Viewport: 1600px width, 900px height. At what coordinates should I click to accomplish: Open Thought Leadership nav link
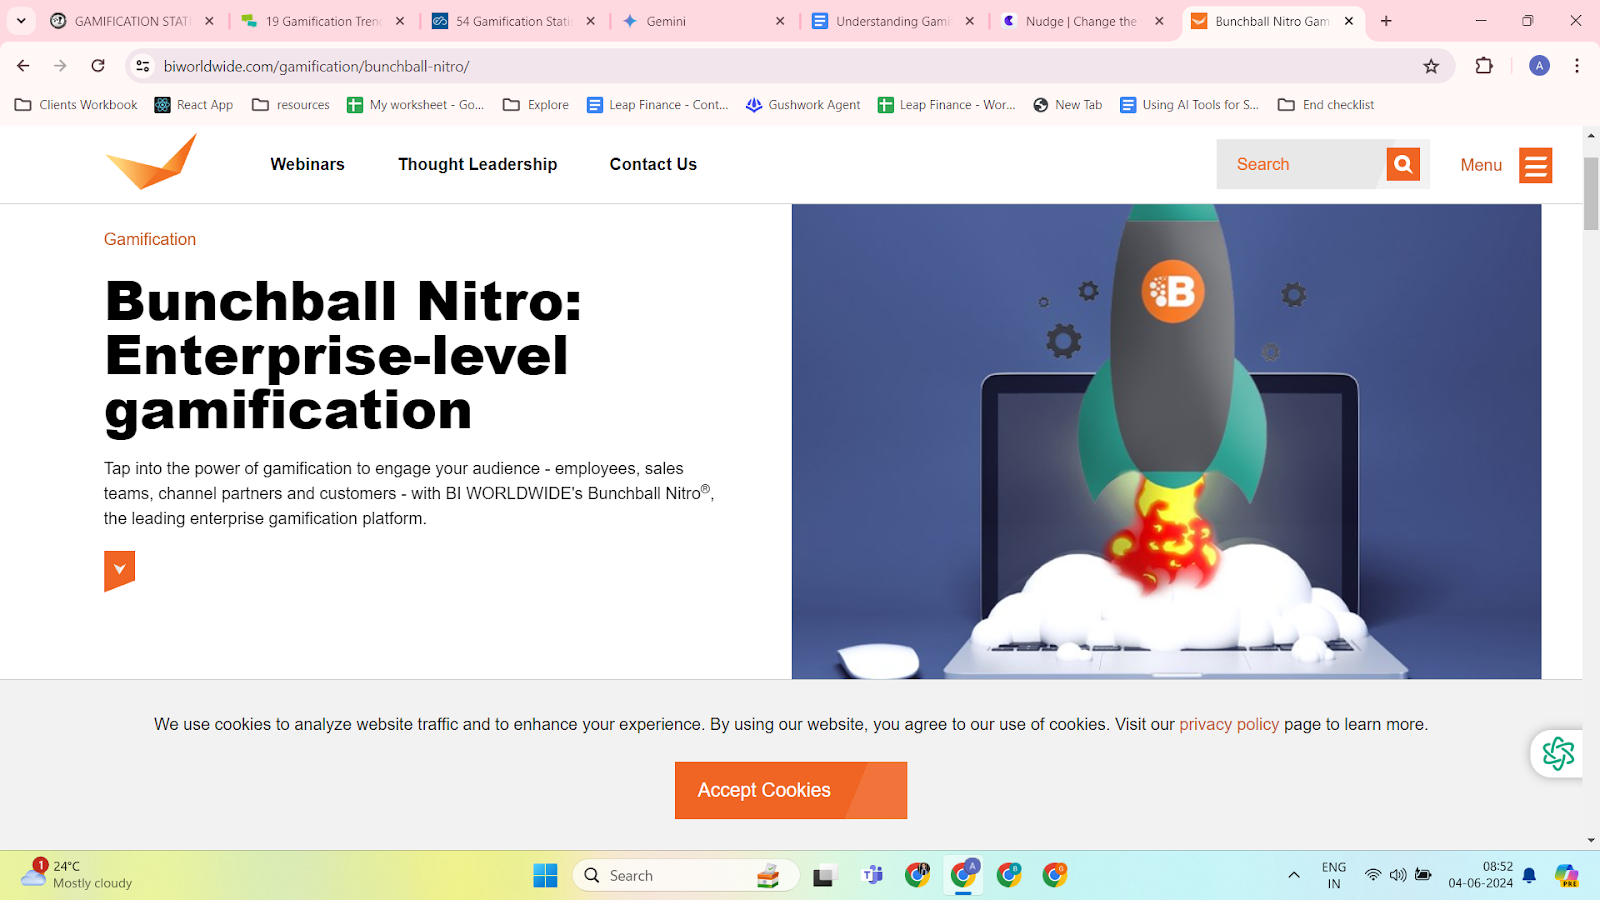(x=477, y=164)
